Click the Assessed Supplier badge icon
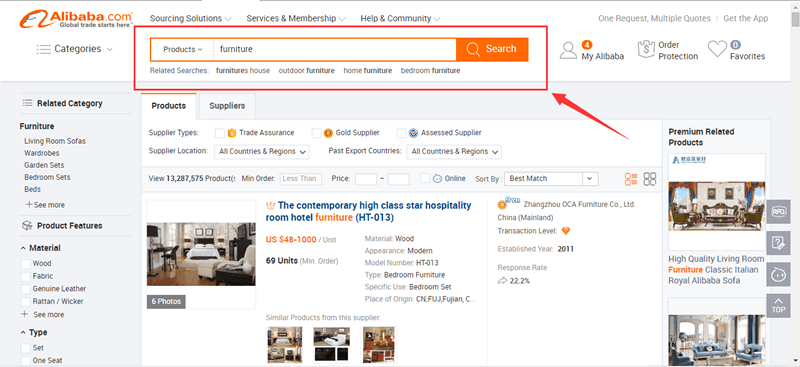The image size is (800, 367). point(413,133)
